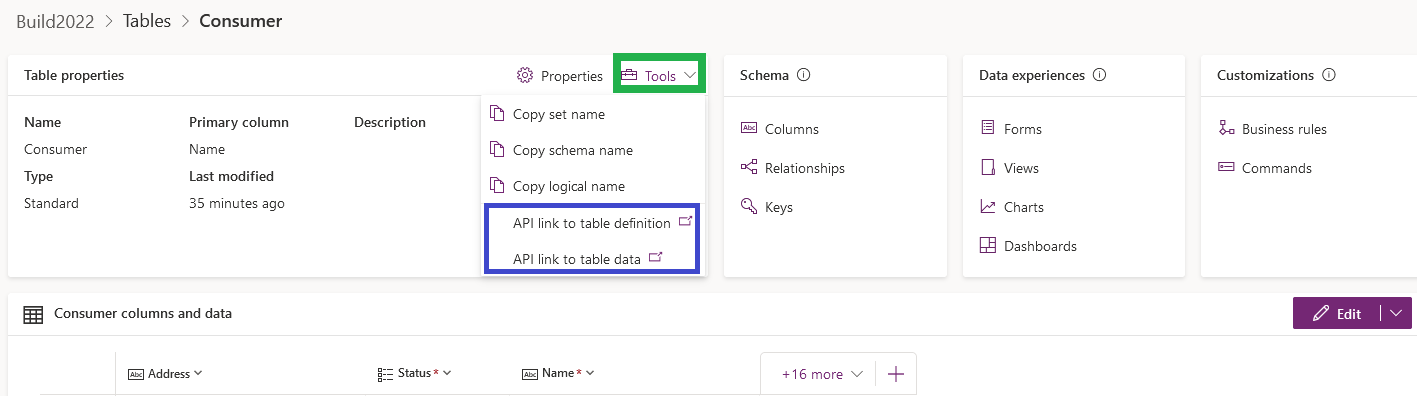Click the Edit button
This screenshot has height=406, width=1417.
[x=1337, y=313]
